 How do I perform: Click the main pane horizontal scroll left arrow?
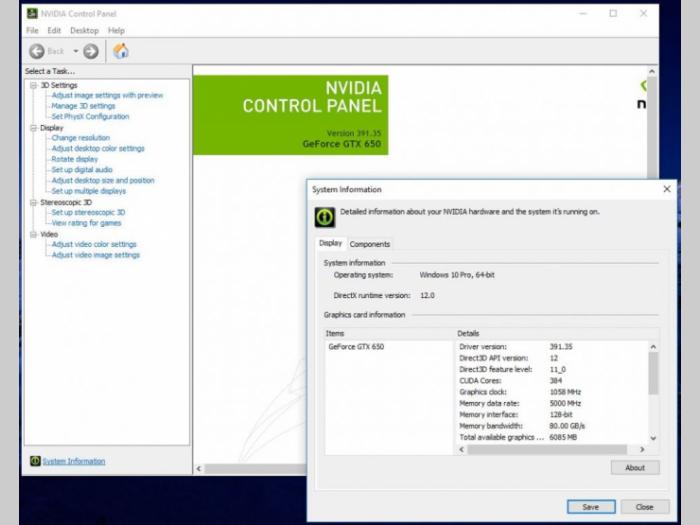(199, 469)
